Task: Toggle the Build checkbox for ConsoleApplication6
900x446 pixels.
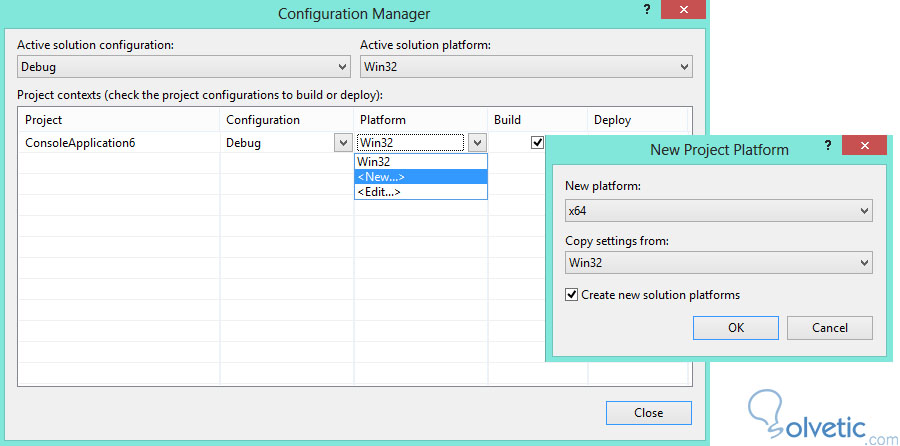Action: [x=537, y=142]
